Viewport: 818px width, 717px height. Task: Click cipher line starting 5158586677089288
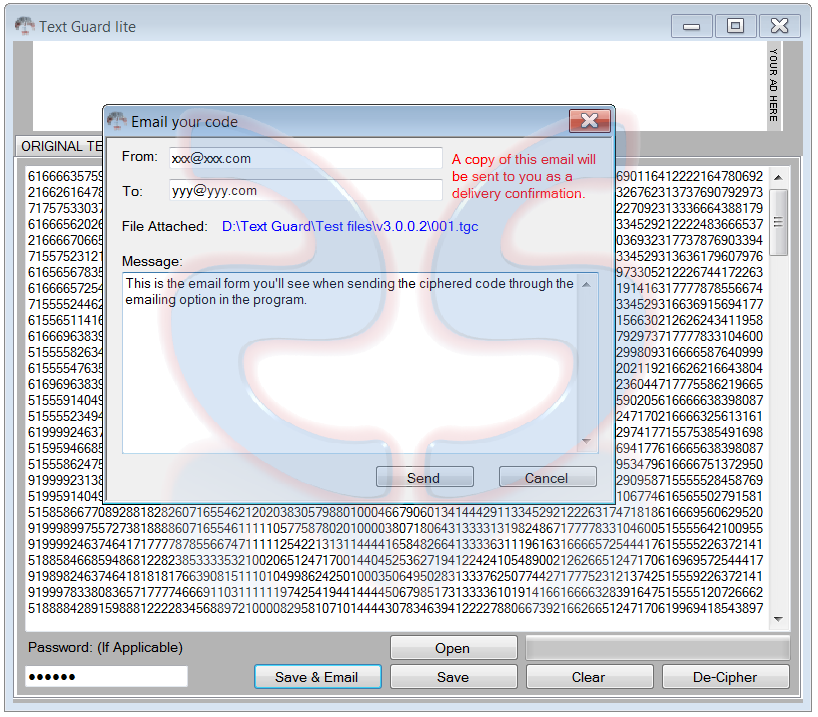(x=395, y=513)
